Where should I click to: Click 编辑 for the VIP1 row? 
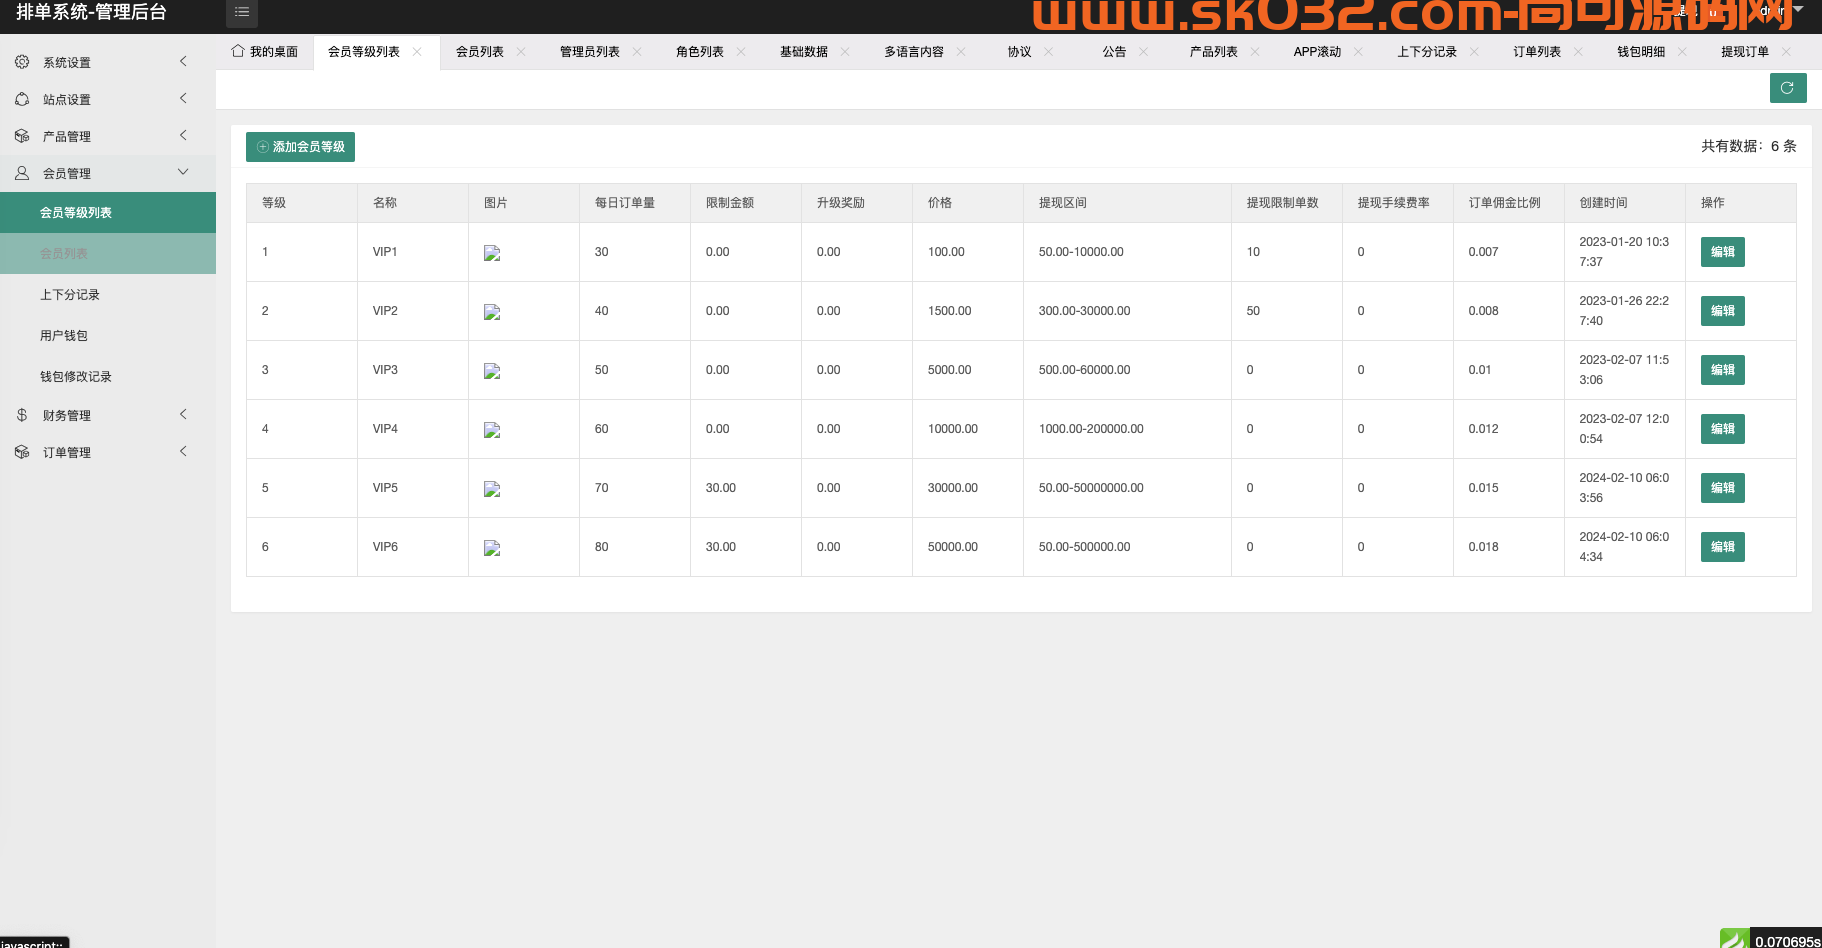(x=1723, y=252)
